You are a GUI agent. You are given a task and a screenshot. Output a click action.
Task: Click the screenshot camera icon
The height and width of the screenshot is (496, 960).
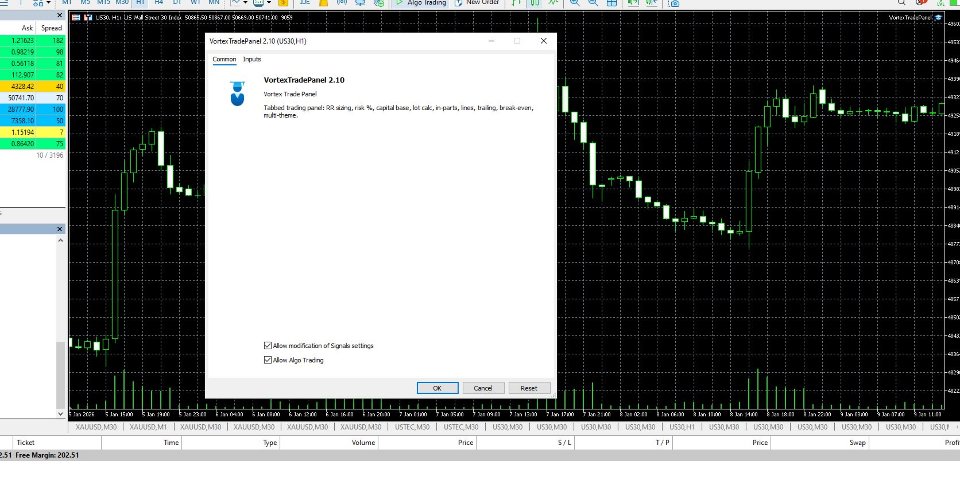[673, 3]
